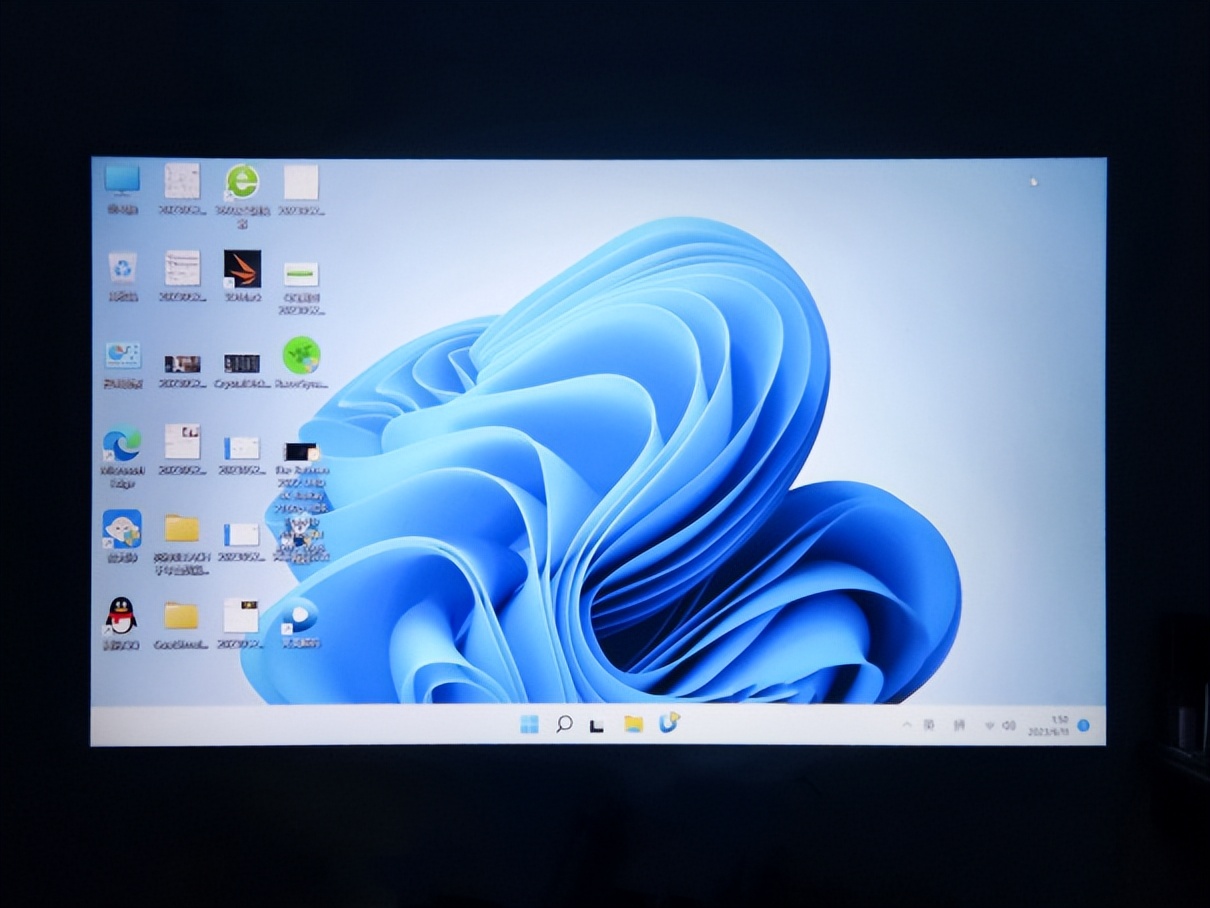Open the clock and date flyout
This screenshot has width=1210, height=908.
[x=1048, y=725]
